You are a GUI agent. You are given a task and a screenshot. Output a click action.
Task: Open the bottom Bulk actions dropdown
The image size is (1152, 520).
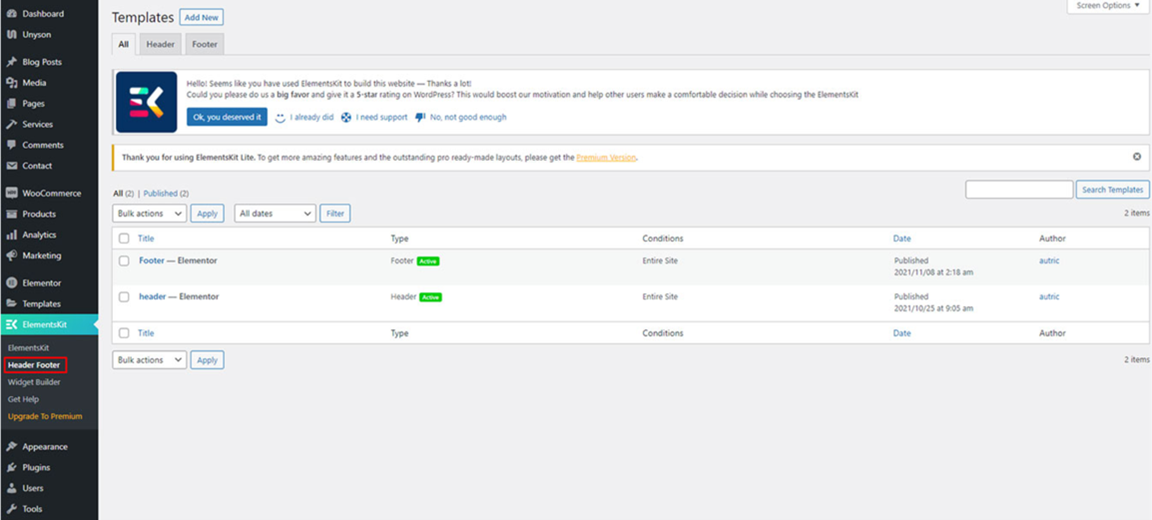[149, 360]
